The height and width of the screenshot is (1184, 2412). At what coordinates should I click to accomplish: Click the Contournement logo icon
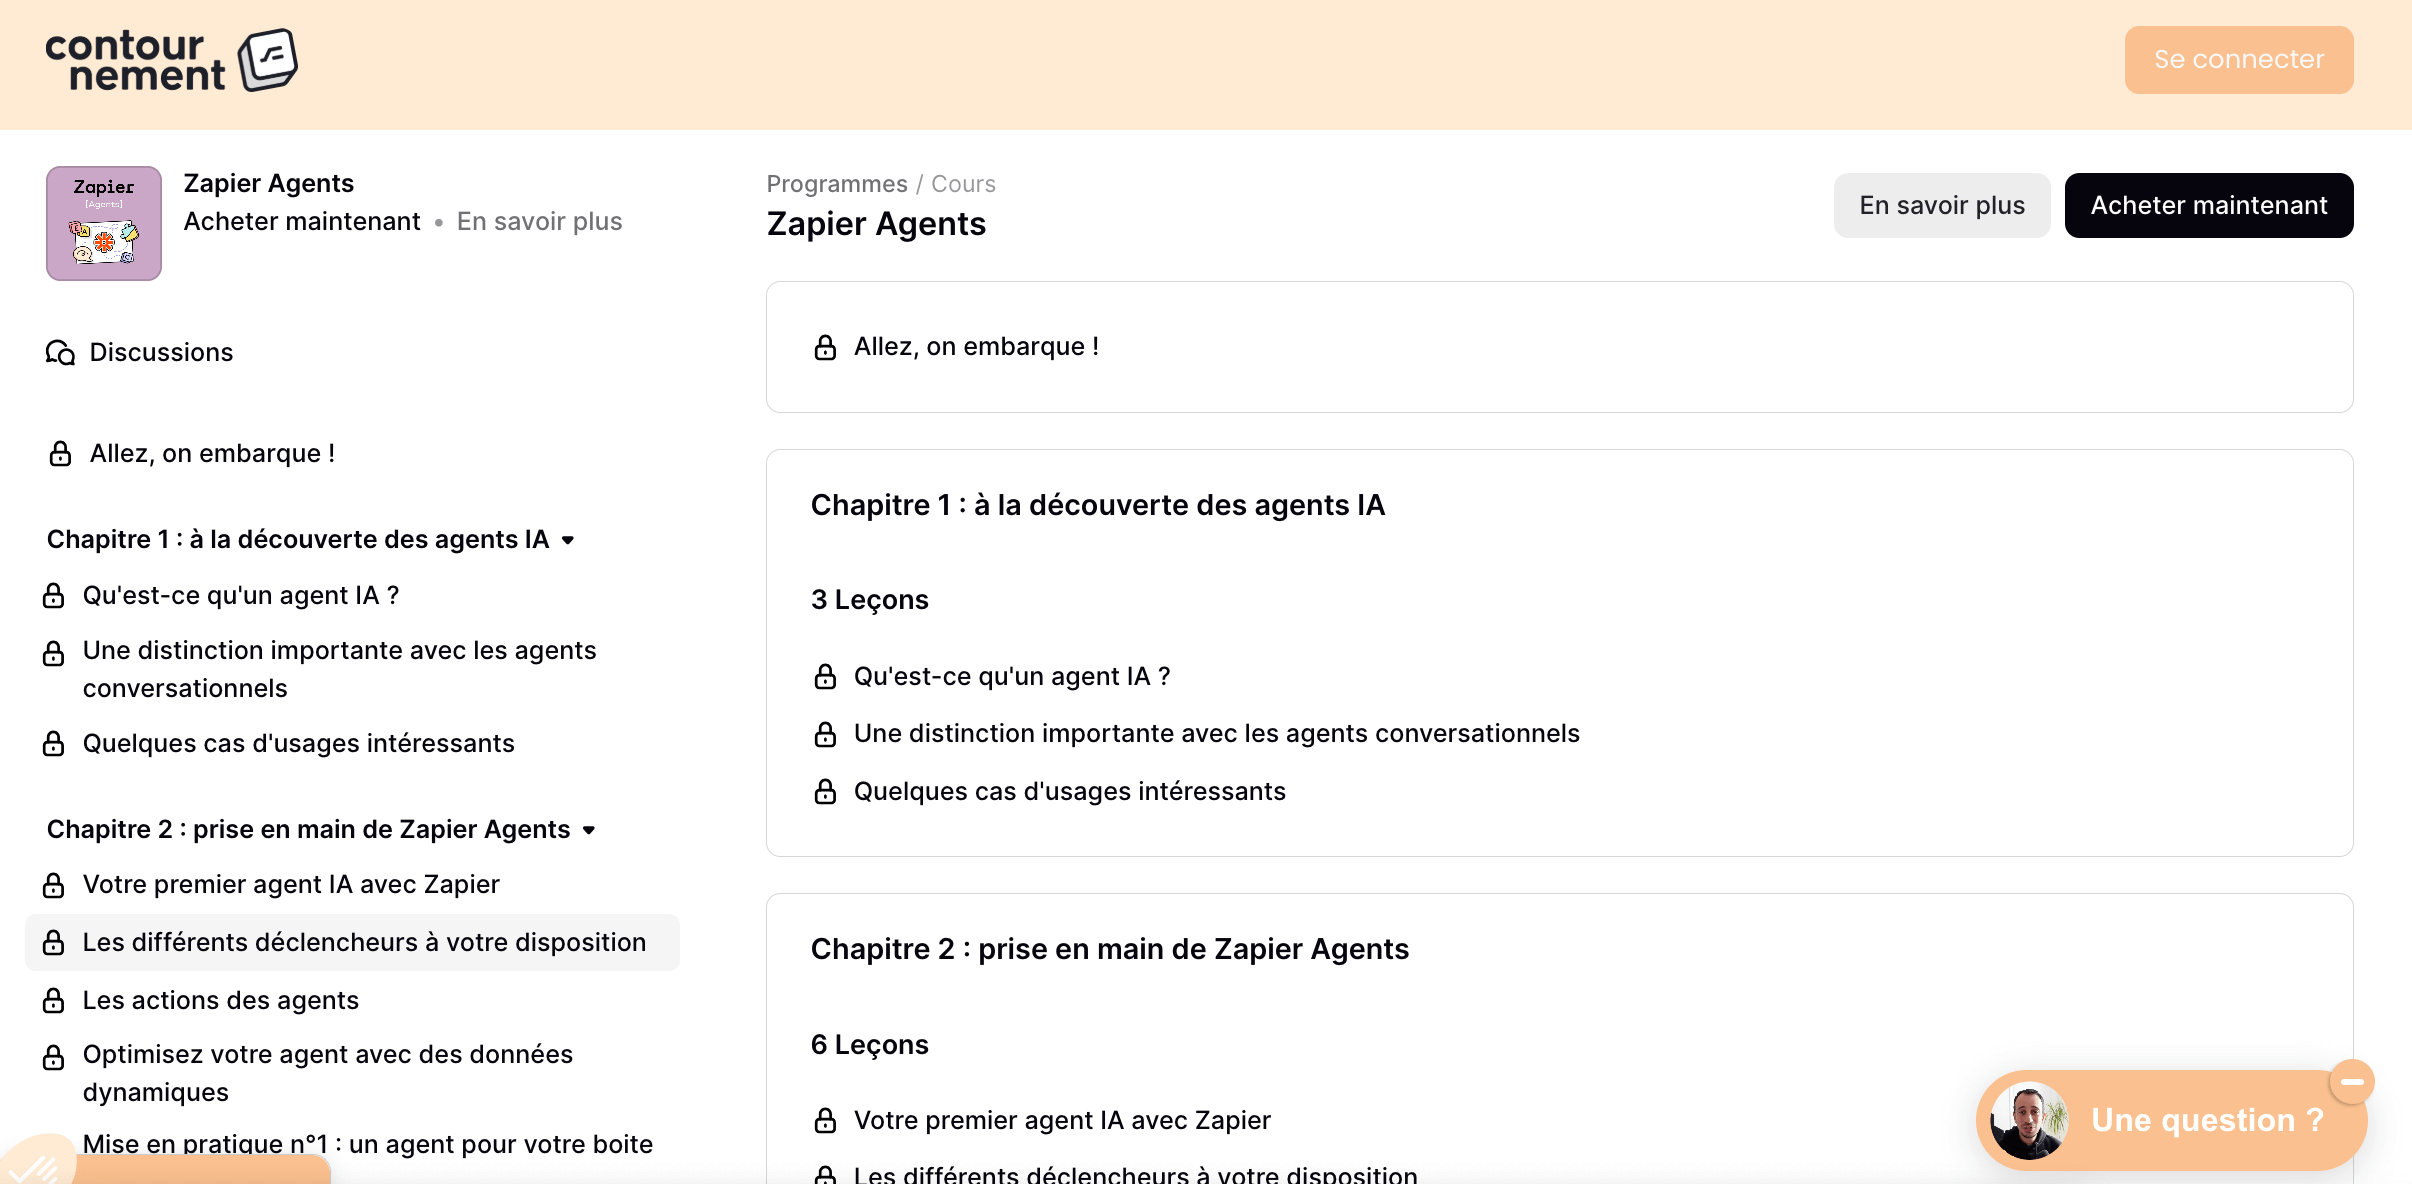tap(268, 60)
